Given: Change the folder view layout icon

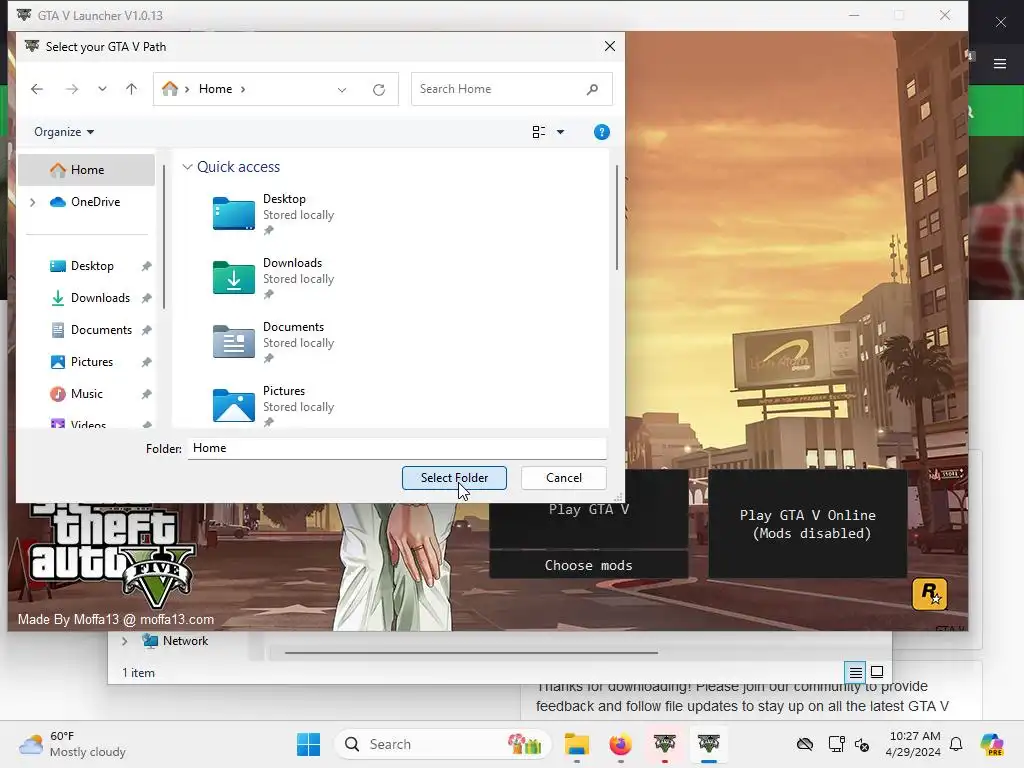Looking at the screenshot, I should (539, 132).
